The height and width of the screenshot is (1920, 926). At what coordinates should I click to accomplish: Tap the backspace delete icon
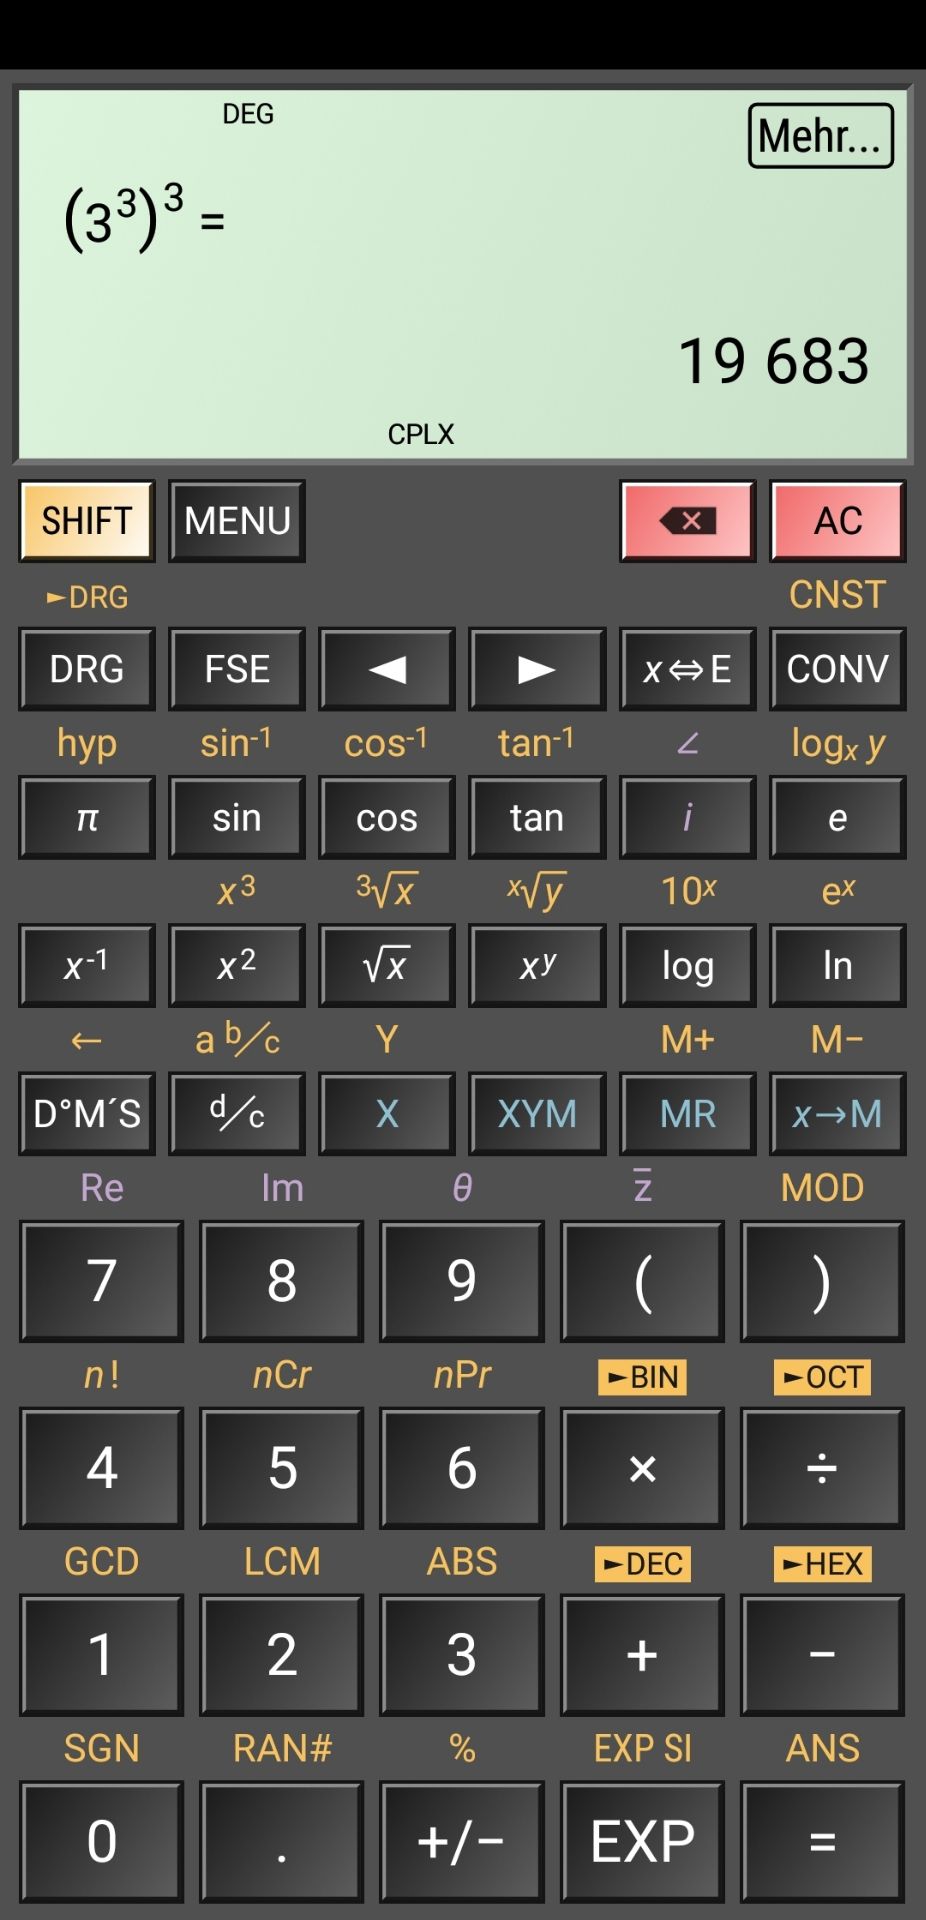tap(688, 521)
